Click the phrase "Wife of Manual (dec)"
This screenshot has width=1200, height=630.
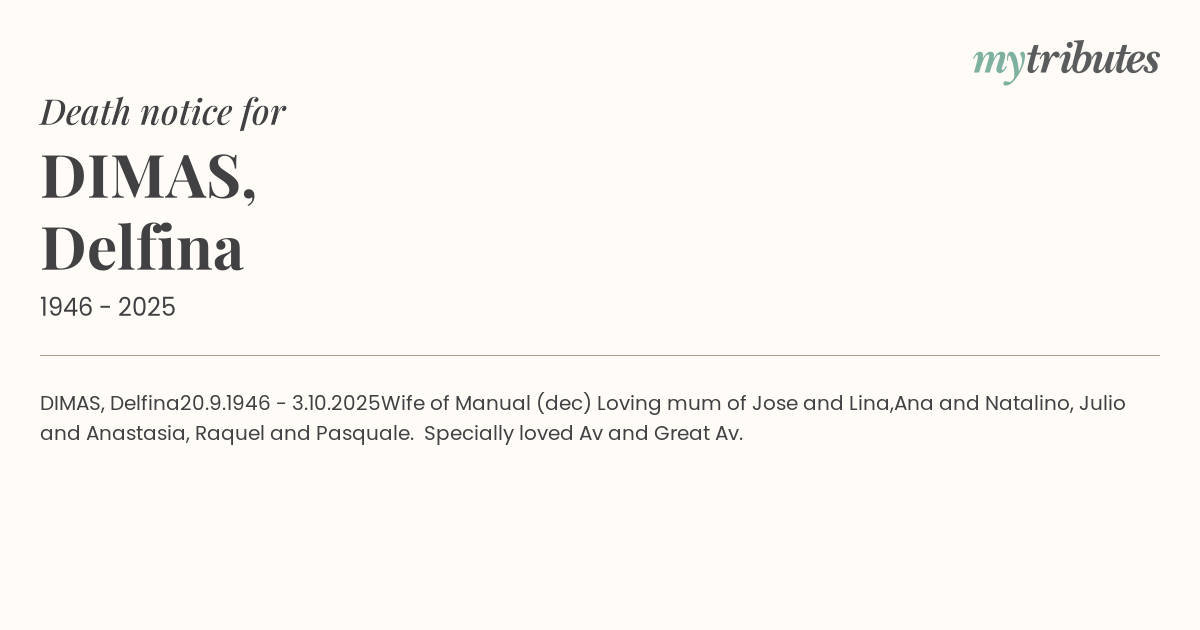coord(487,403)
